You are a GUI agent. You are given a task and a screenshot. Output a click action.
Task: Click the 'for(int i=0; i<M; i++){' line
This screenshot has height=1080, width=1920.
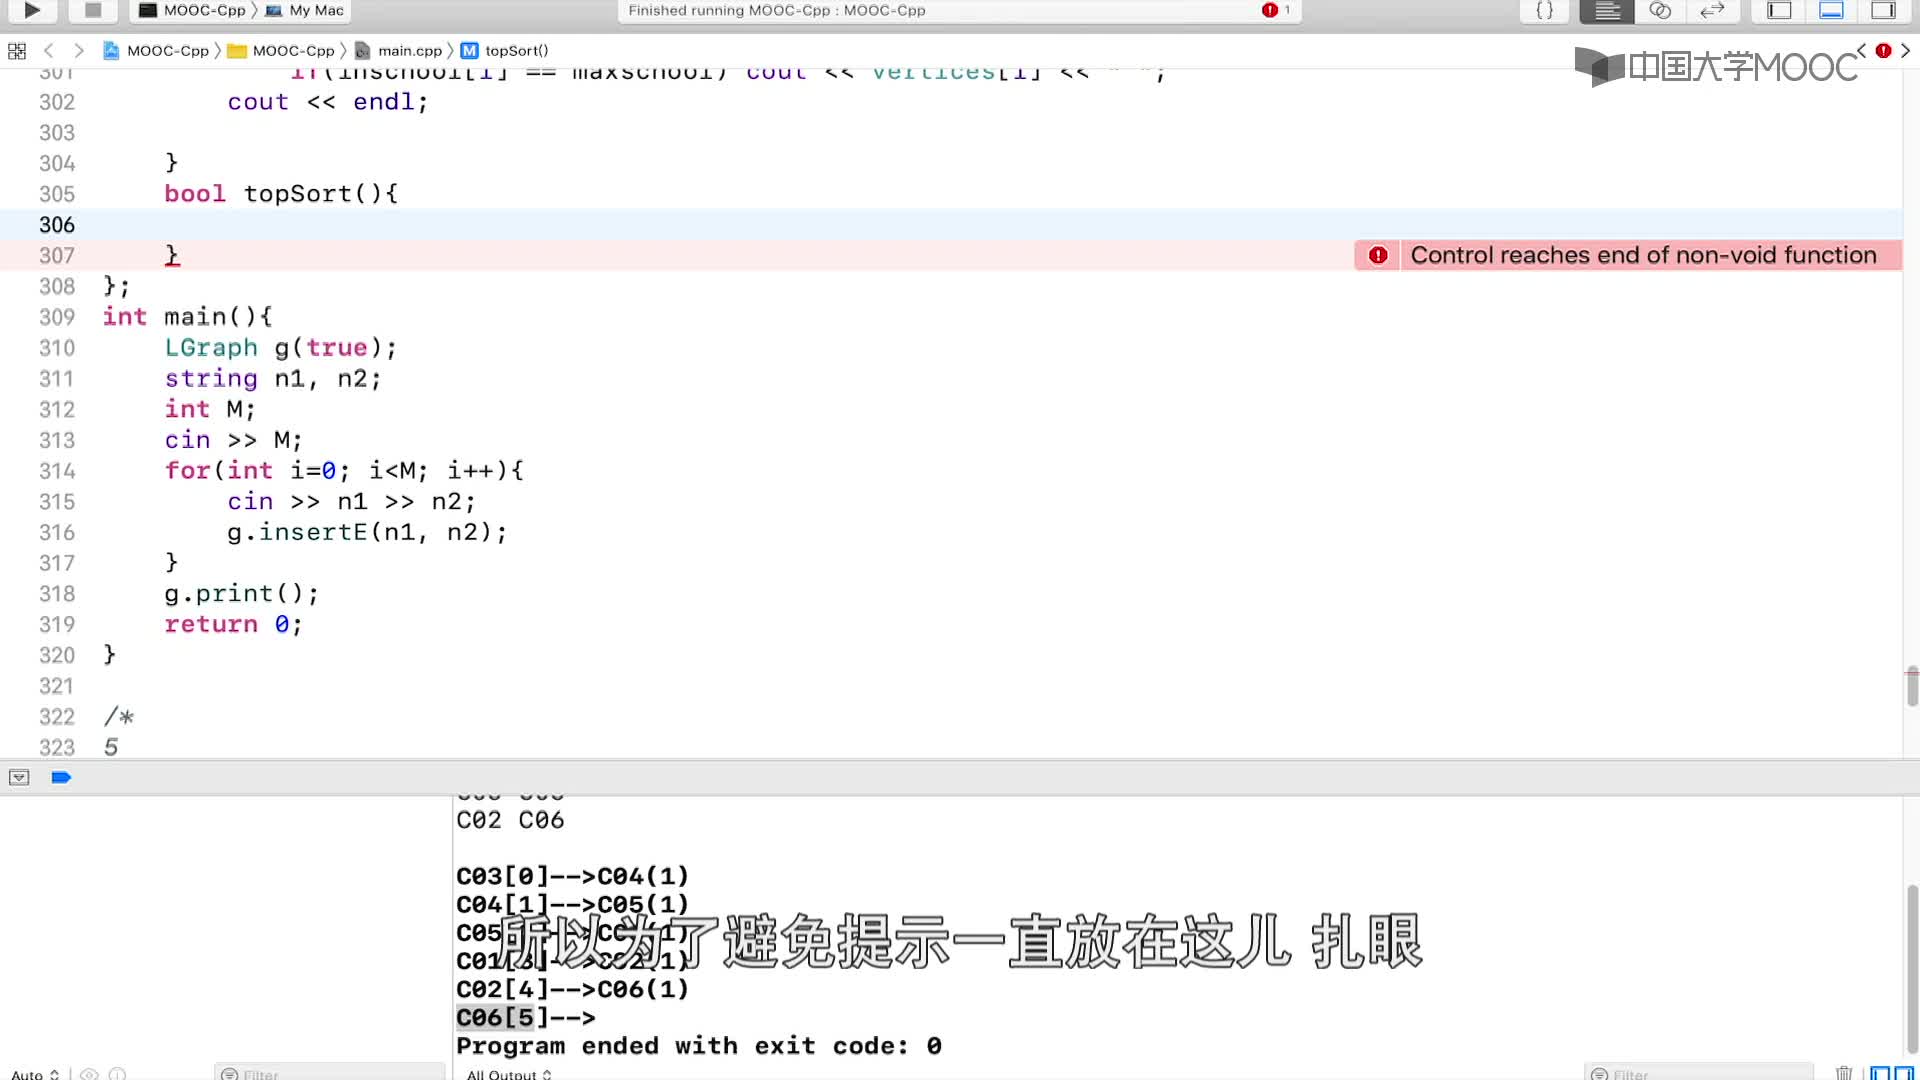[x=344, y=470]
